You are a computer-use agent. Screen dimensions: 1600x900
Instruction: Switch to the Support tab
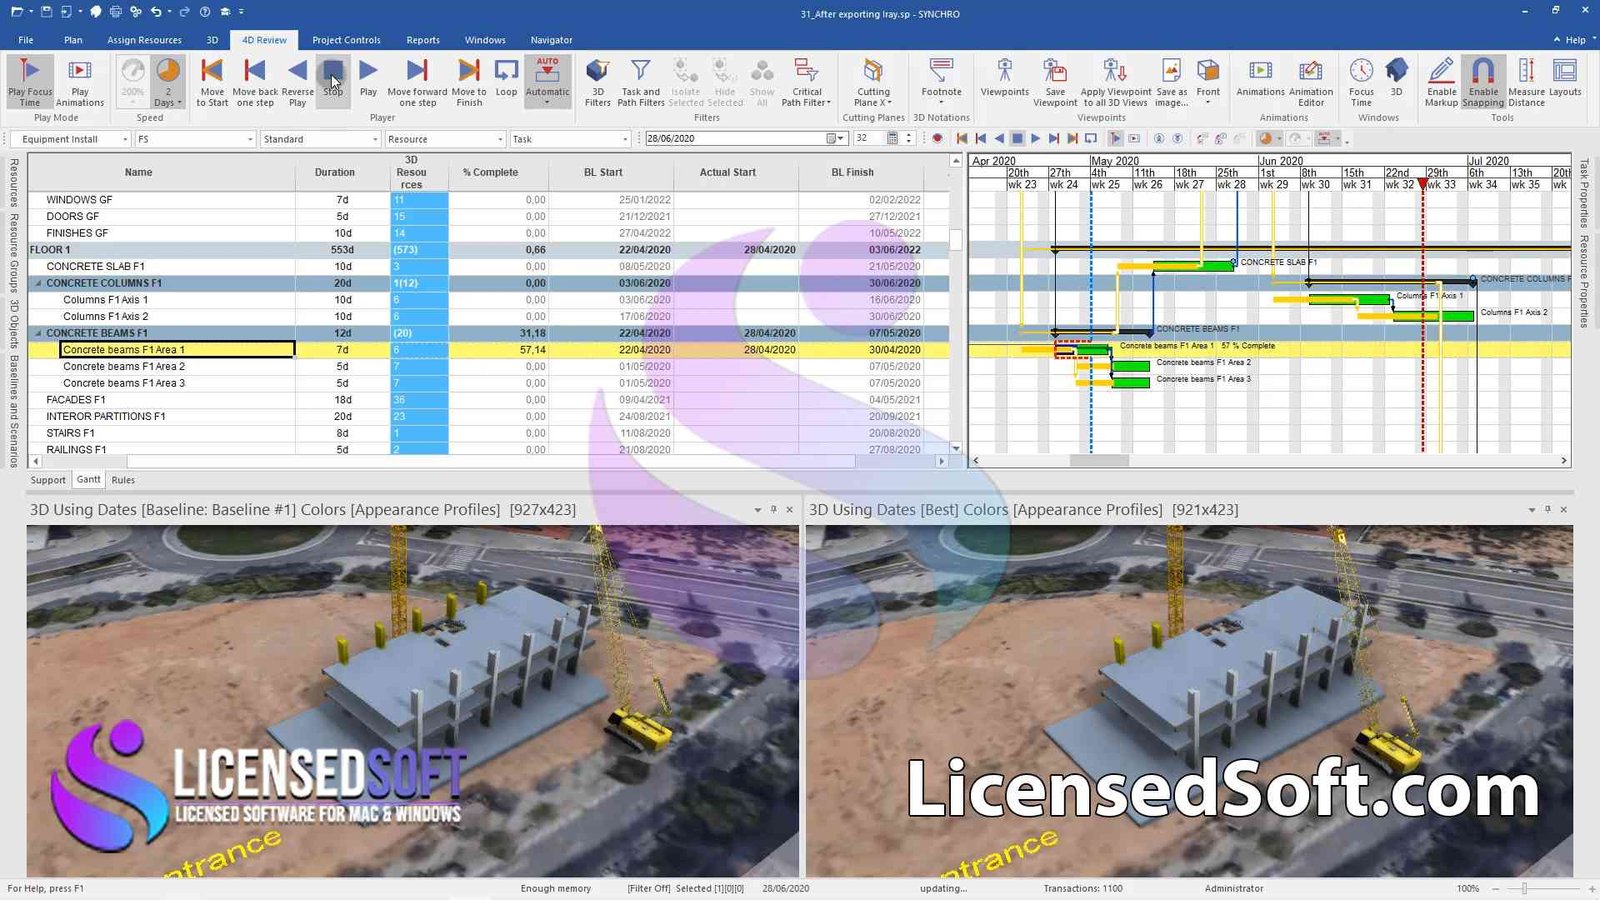pyautogui.click(x=48, y=480)
